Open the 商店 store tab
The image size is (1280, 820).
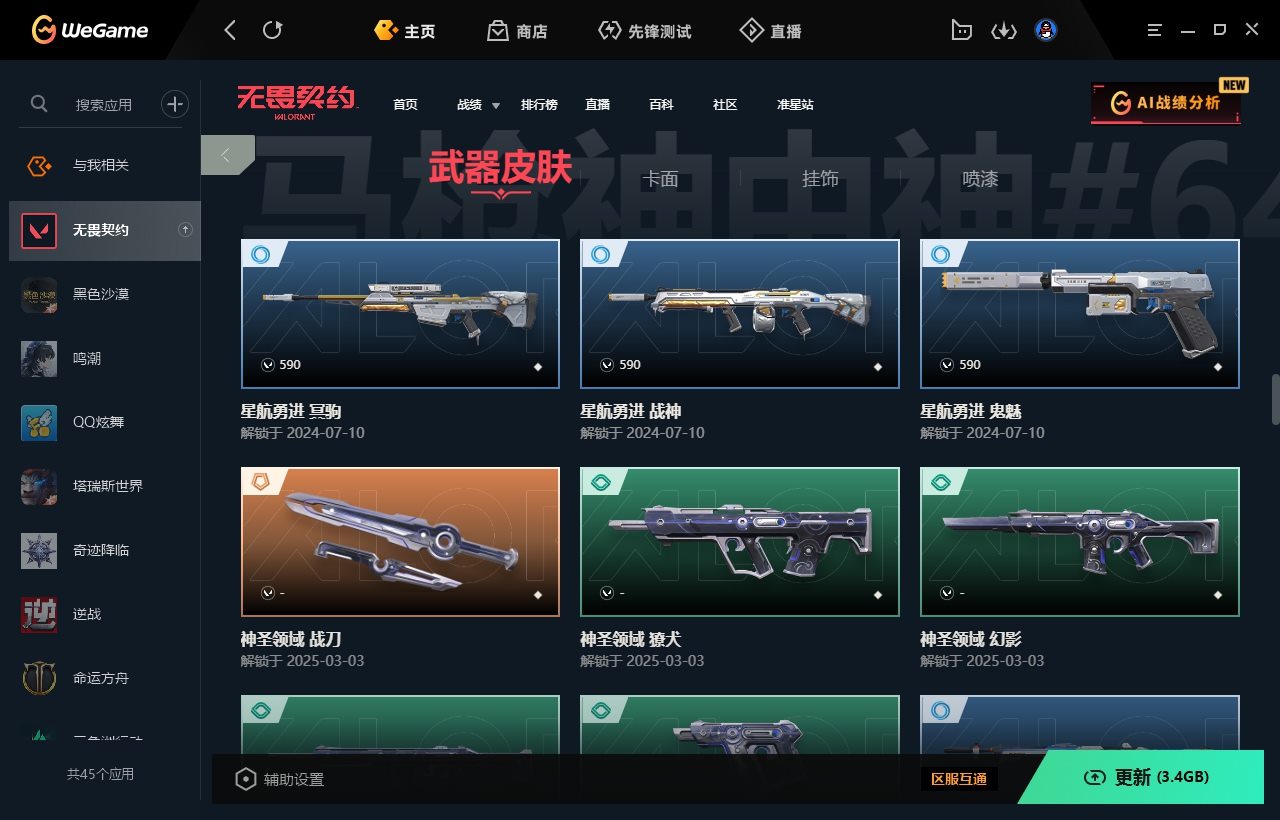pos(517,31)
